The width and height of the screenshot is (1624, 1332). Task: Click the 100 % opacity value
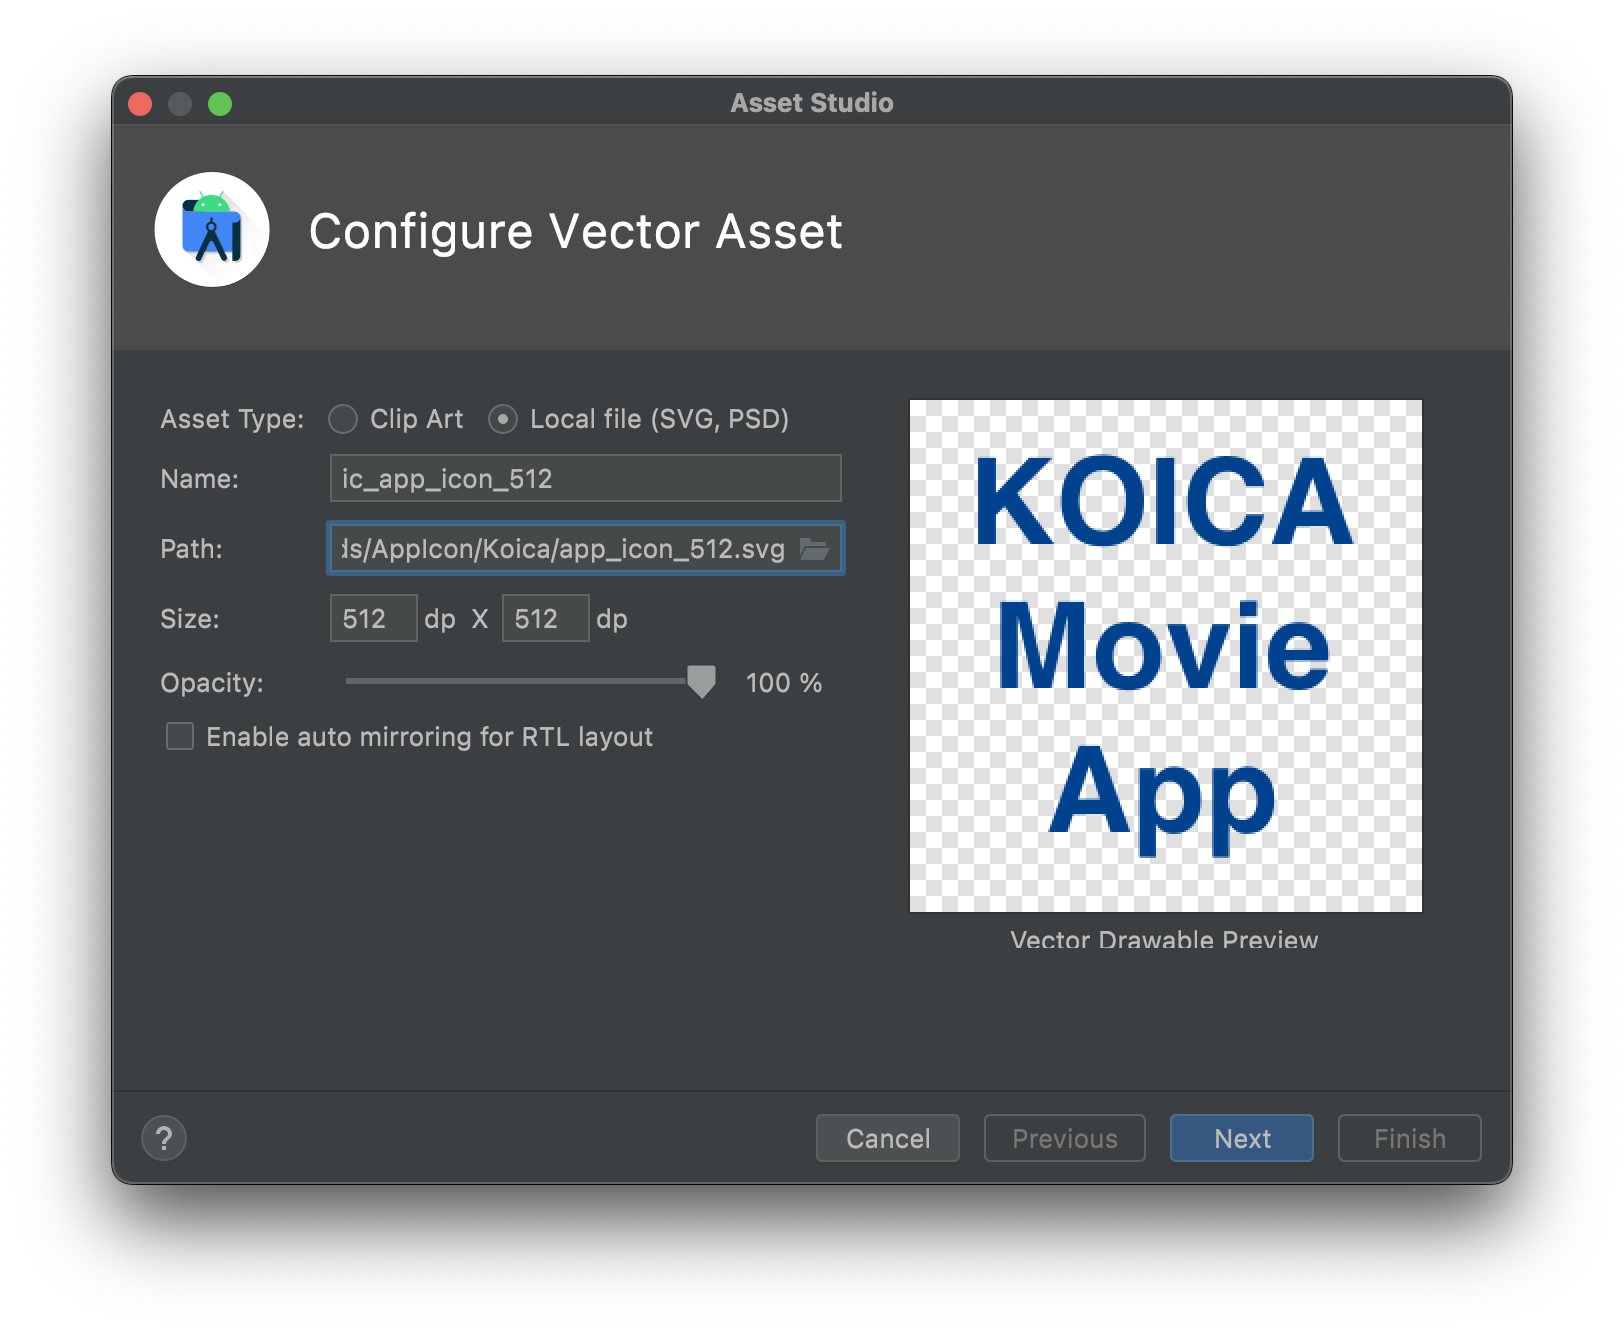tap(784, 683)
